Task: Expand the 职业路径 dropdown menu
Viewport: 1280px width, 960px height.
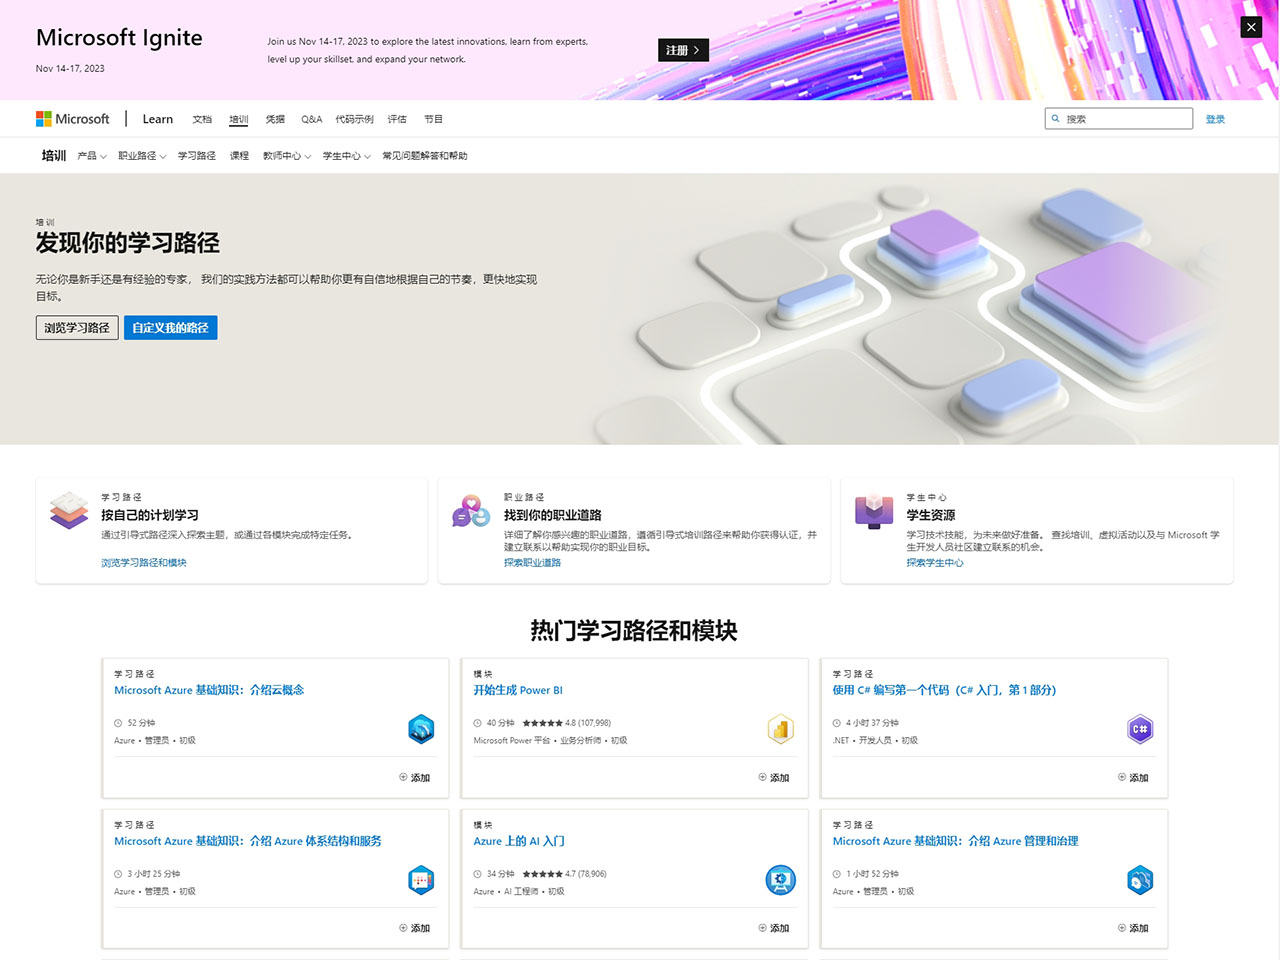Action: pos(142,156)
